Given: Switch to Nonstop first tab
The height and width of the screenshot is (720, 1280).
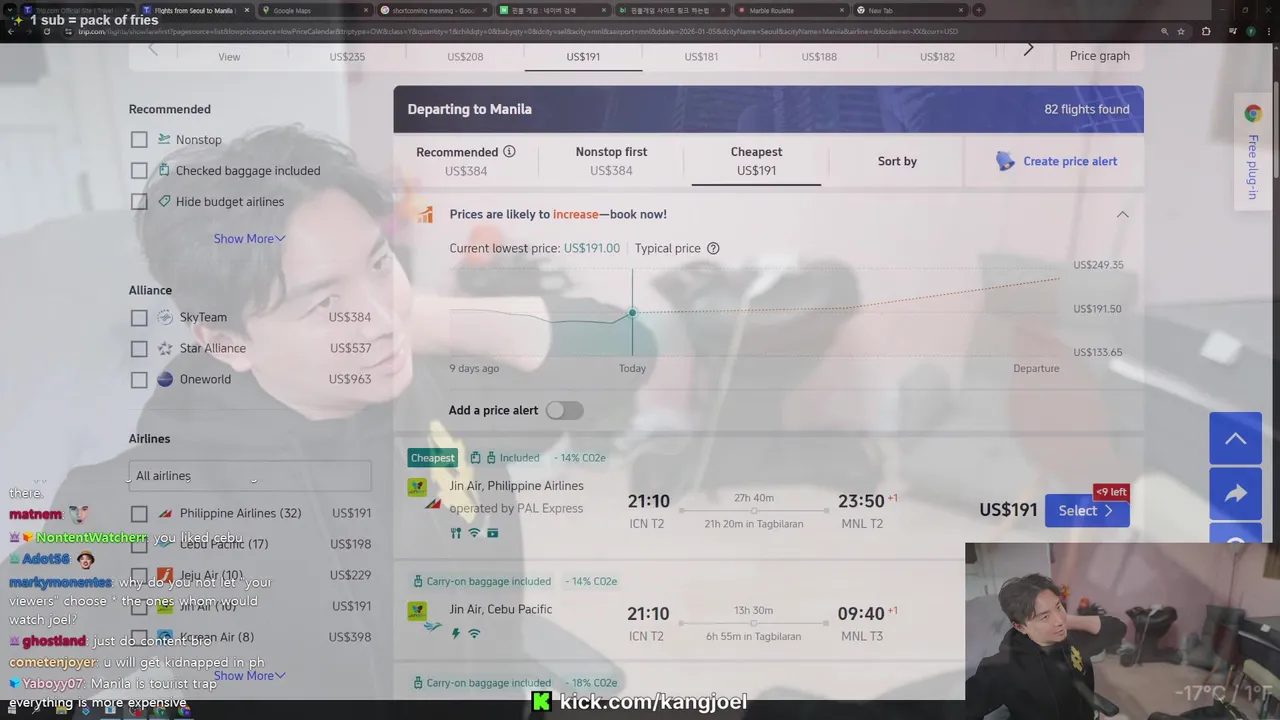Looking at the screenshot, I should click(611, 161).
